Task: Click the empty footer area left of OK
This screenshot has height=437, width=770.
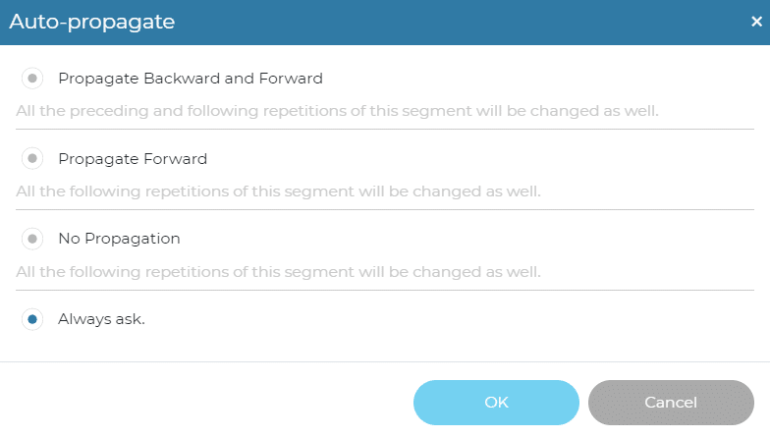Action: pos(200,402)
